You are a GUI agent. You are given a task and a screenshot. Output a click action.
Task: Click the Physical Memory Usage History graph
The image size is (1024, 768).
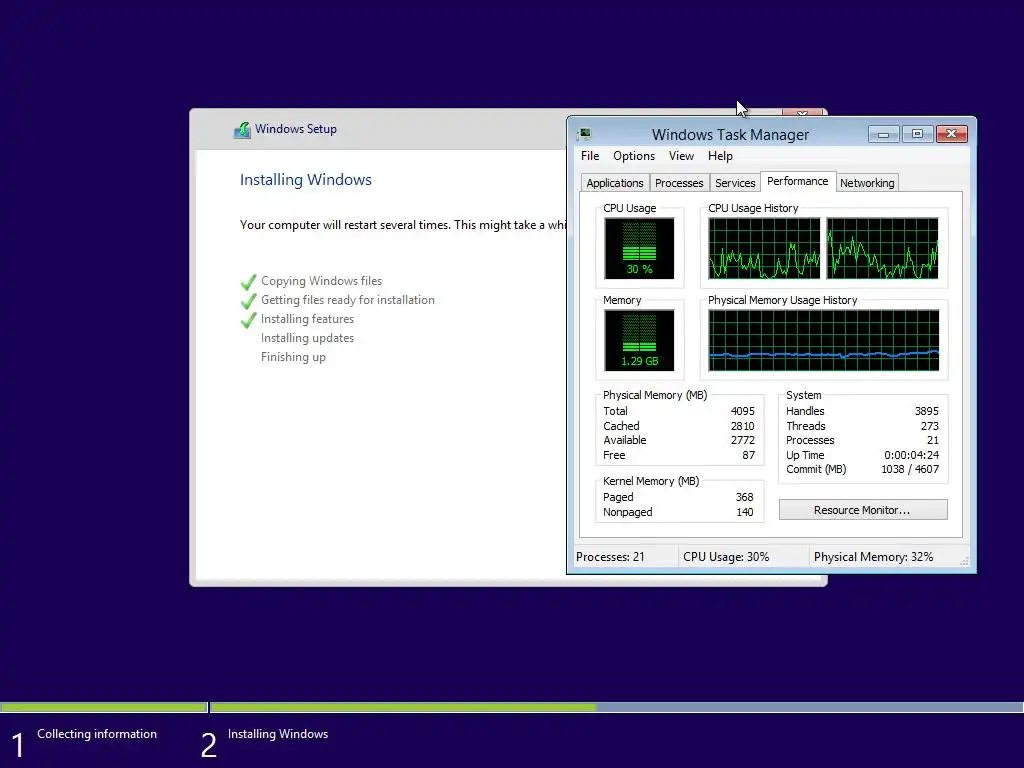(824, 340)
